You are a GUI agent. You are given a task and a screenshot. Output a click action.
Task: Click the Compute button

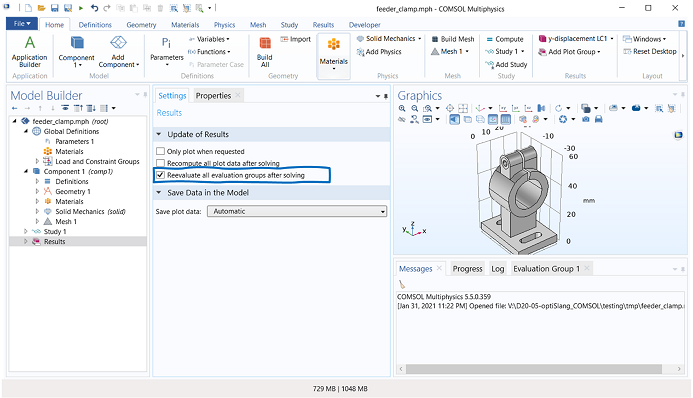(x=505, y=39)
